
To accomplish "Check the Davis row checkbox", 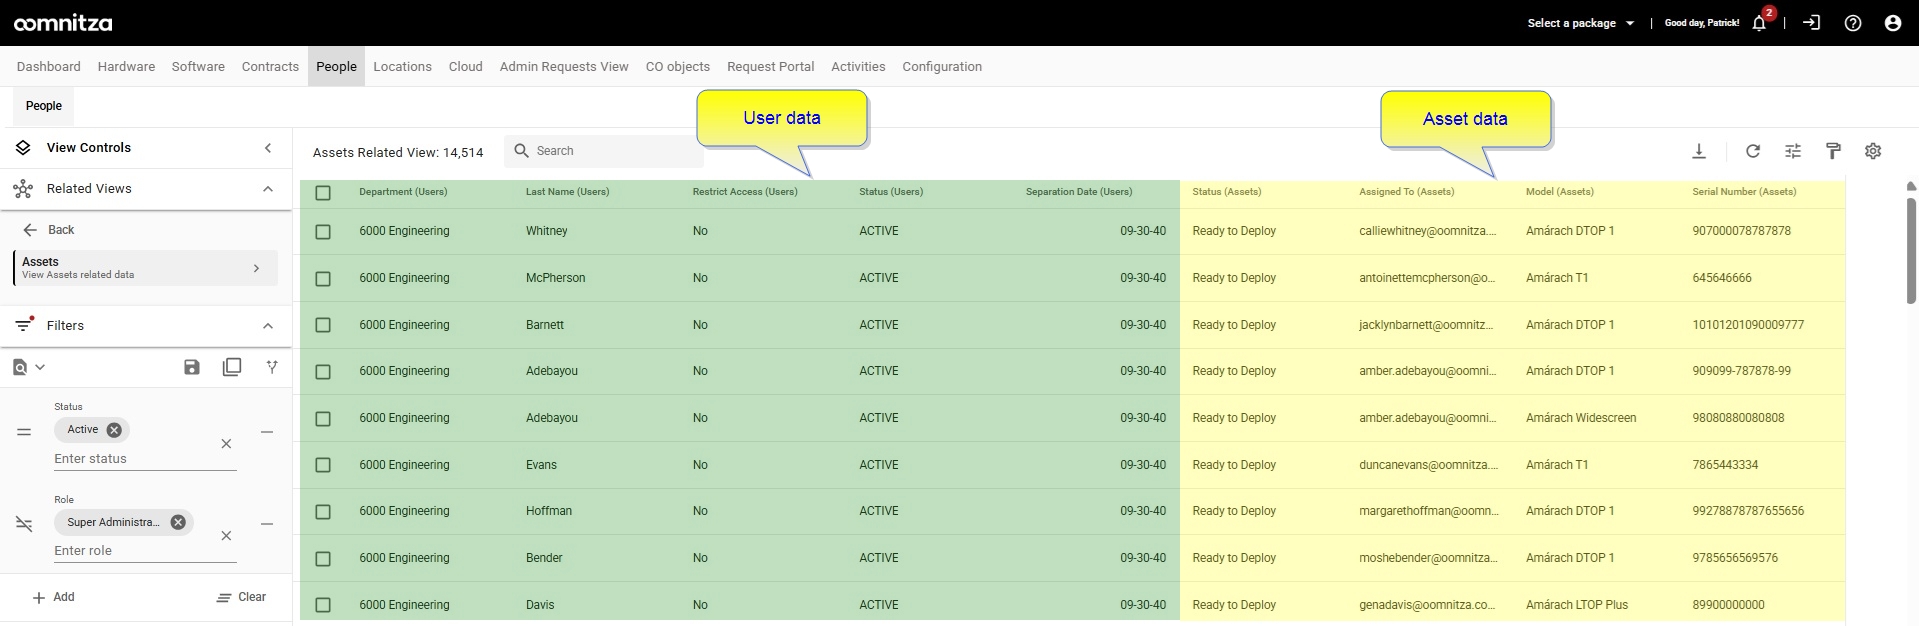I will (323, 605).
